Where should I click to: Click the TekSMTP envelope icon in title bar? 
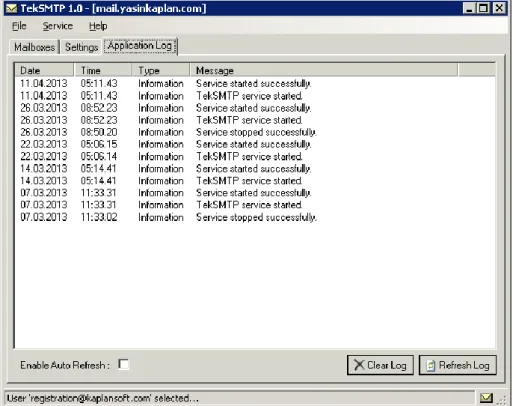(x=11, y=8)
